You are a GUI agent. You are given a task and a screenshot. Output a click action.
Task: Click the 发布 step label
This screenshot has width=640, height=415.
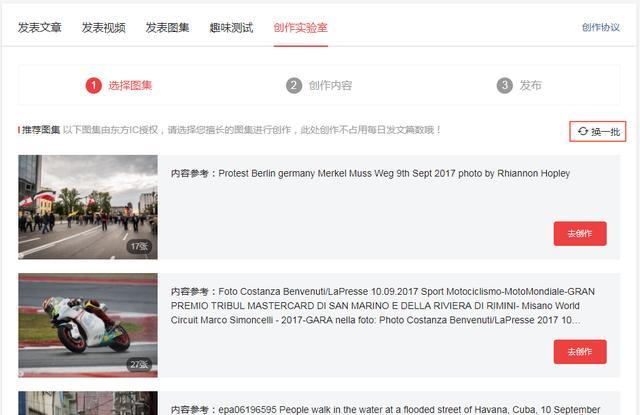(x=530, y=85)
